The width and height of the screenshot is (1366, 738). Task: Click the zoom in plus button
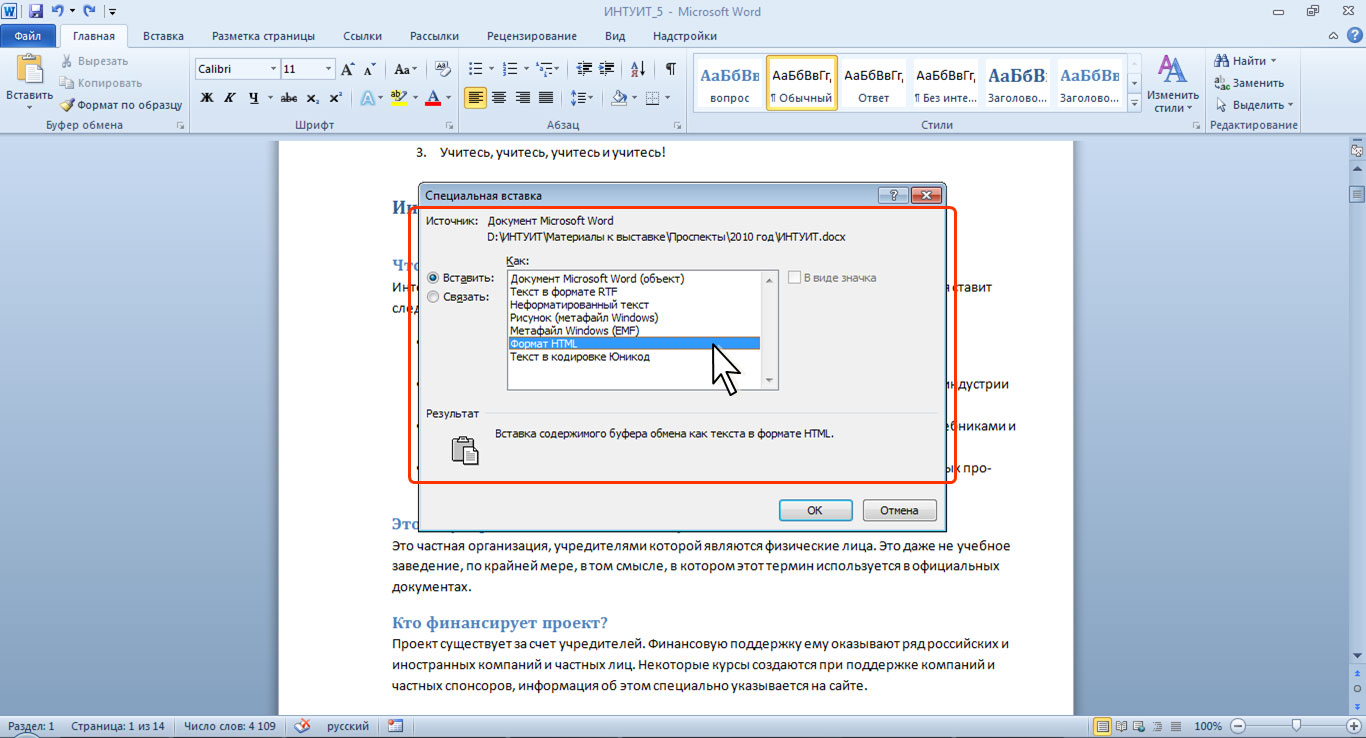[1353, 726]
